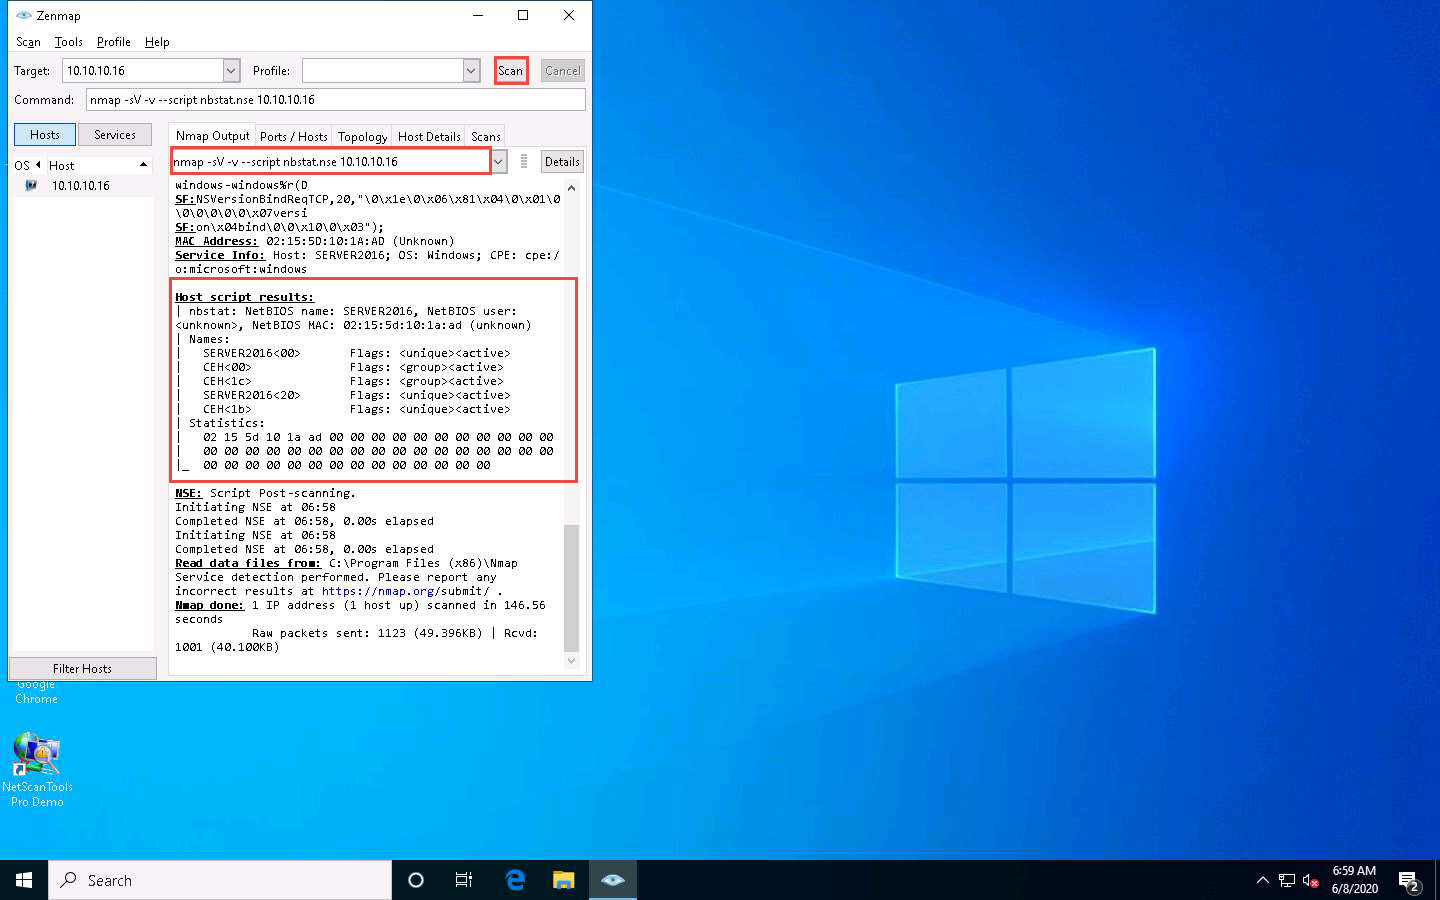Select the Zenmap taskbar button

coord(613,880)
